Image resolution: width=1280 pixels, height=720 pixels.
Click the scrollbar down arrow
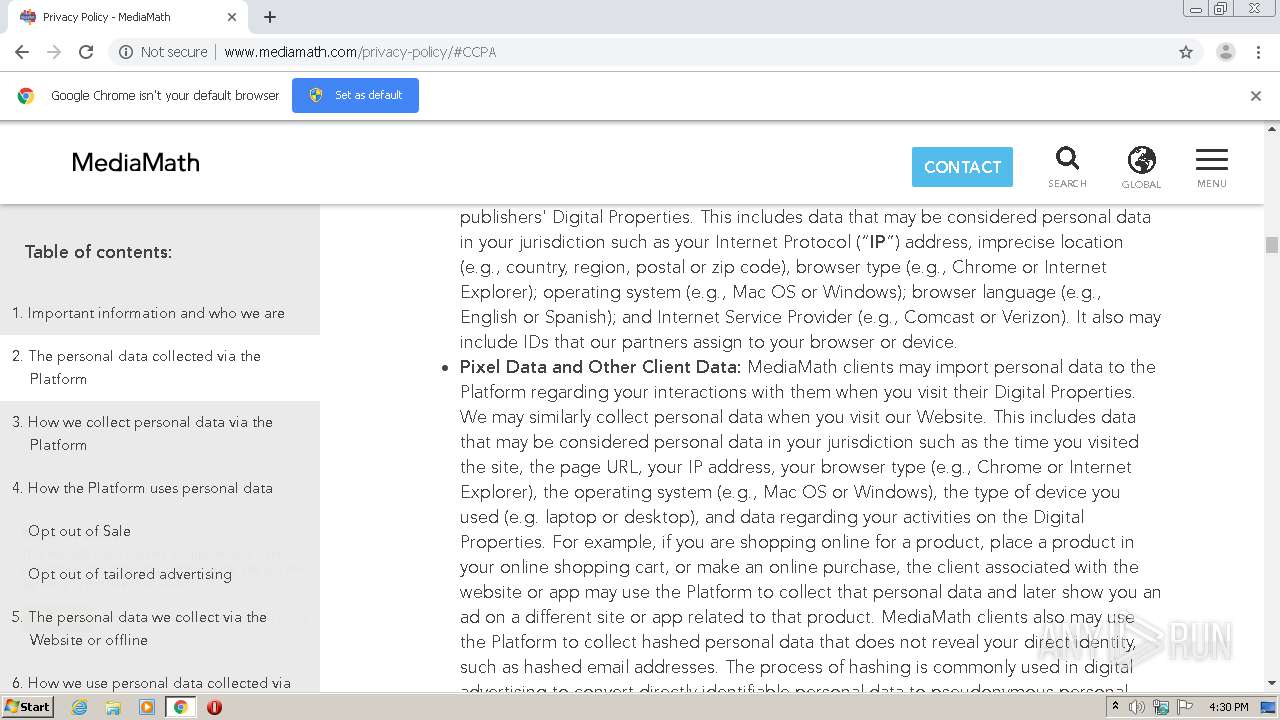coord(1271,683)
